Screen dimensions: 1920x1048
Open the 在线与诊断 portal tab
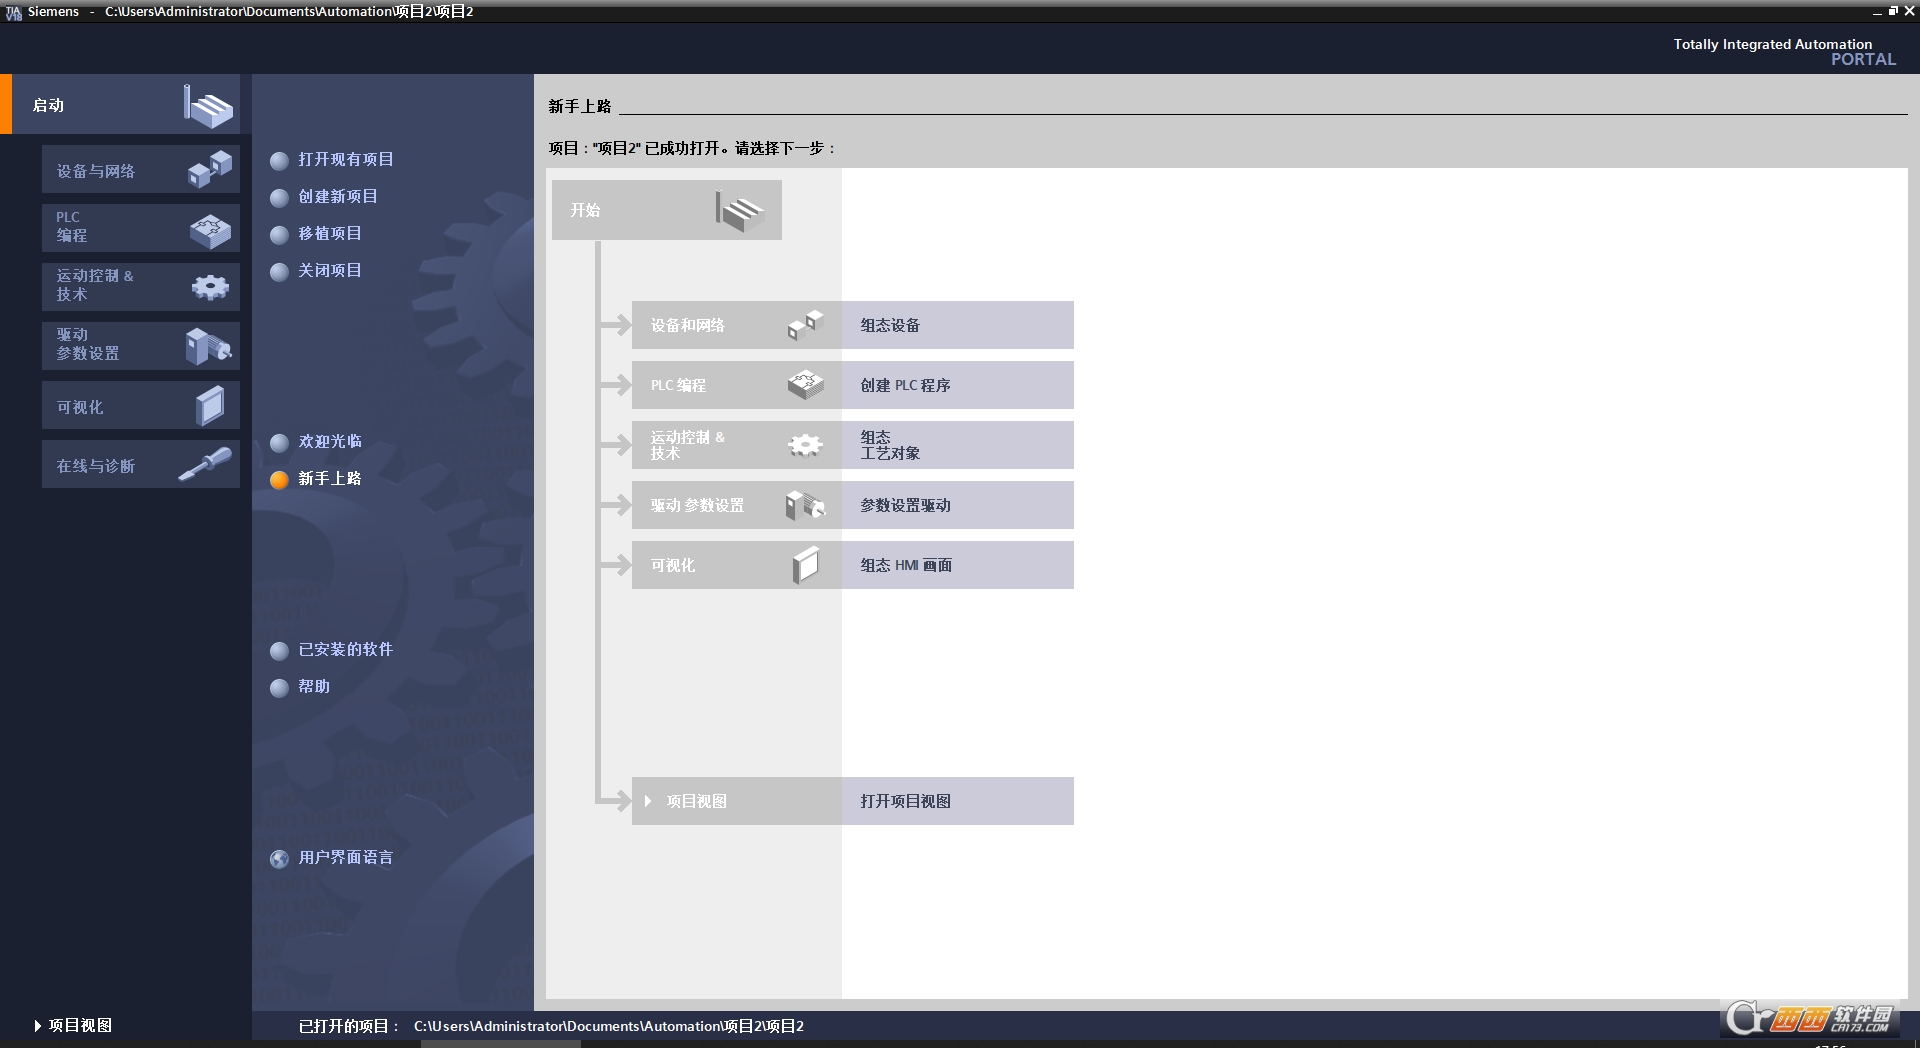(x=141, y=464)
